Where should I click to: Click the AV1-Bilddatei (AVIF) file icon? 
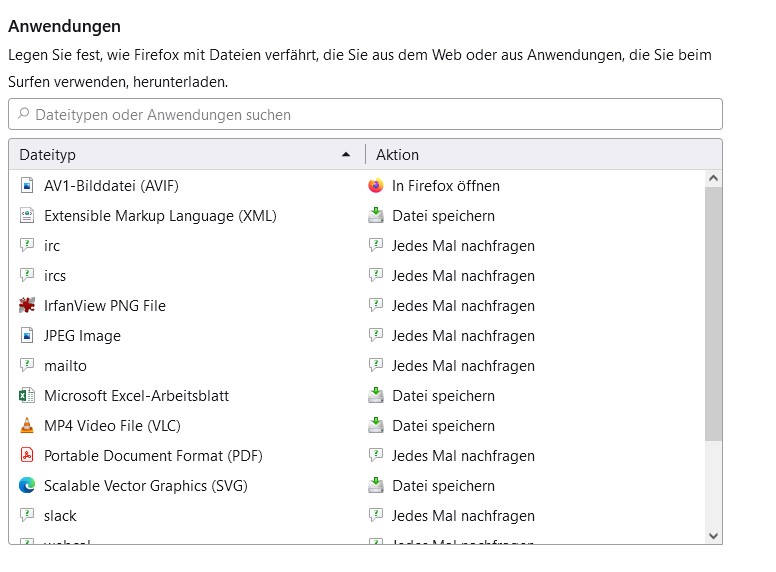27,186
